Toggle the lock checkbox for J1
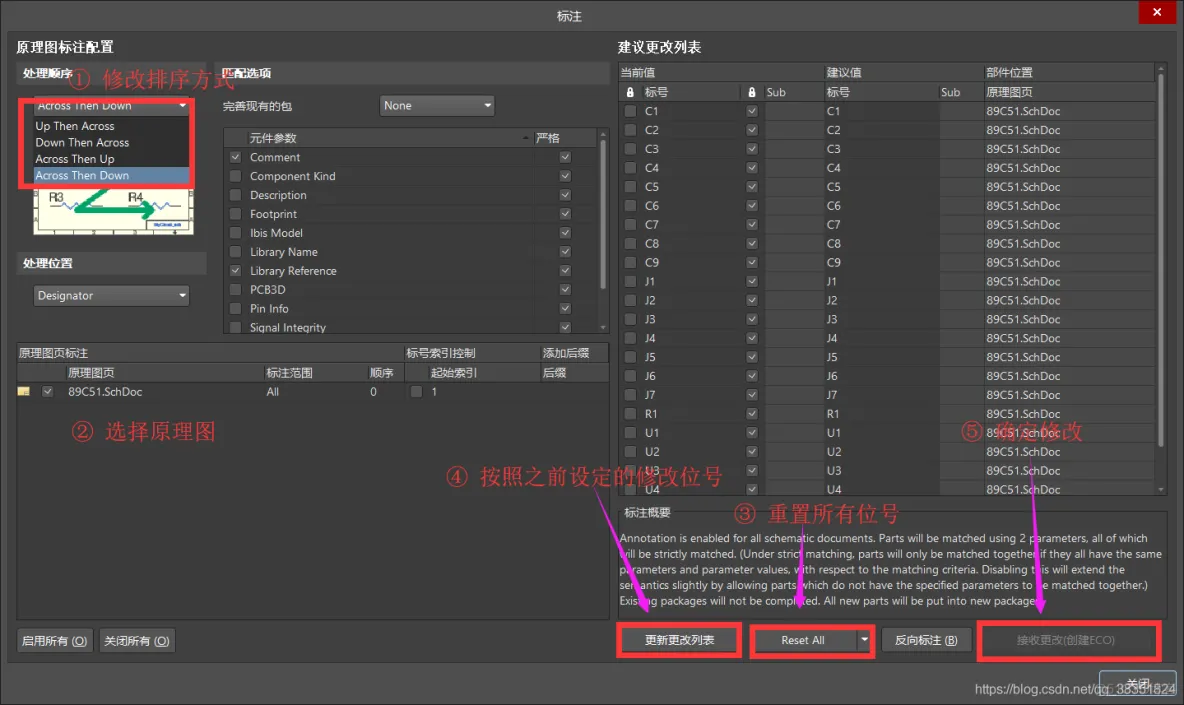The height and width of the screenshot is (705, 1184). pyautogui.click(x=631, y=281)
